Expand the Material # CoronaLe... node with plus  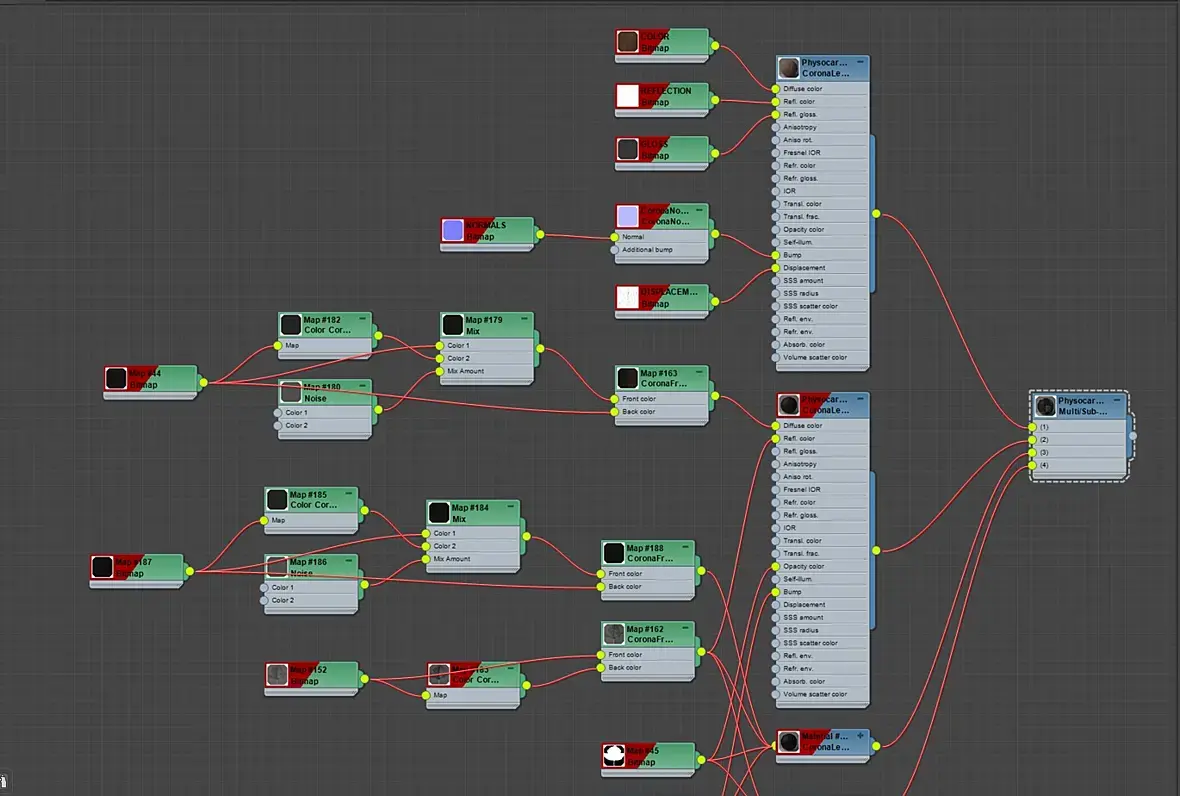pyautogui.click(x=860, y=736)
